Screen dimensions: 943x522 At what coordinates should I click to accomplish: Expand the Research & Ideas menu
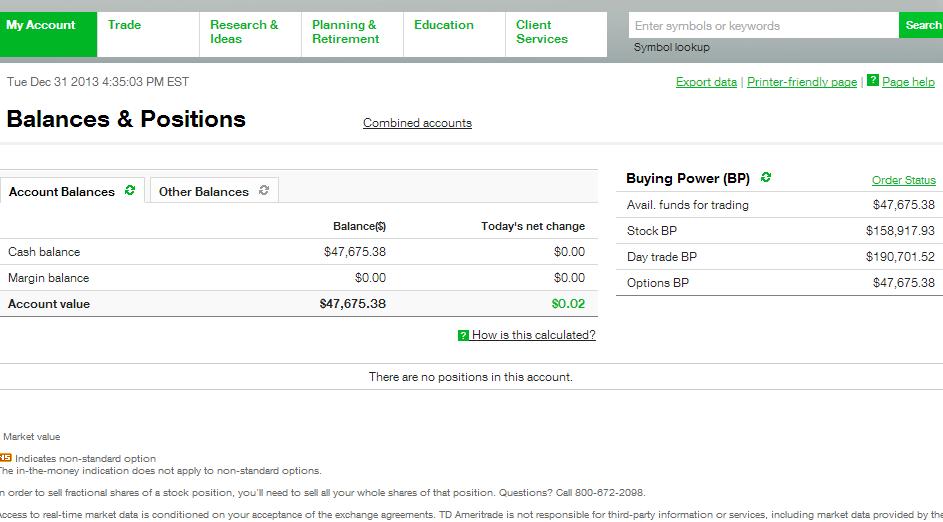point(244,32)
